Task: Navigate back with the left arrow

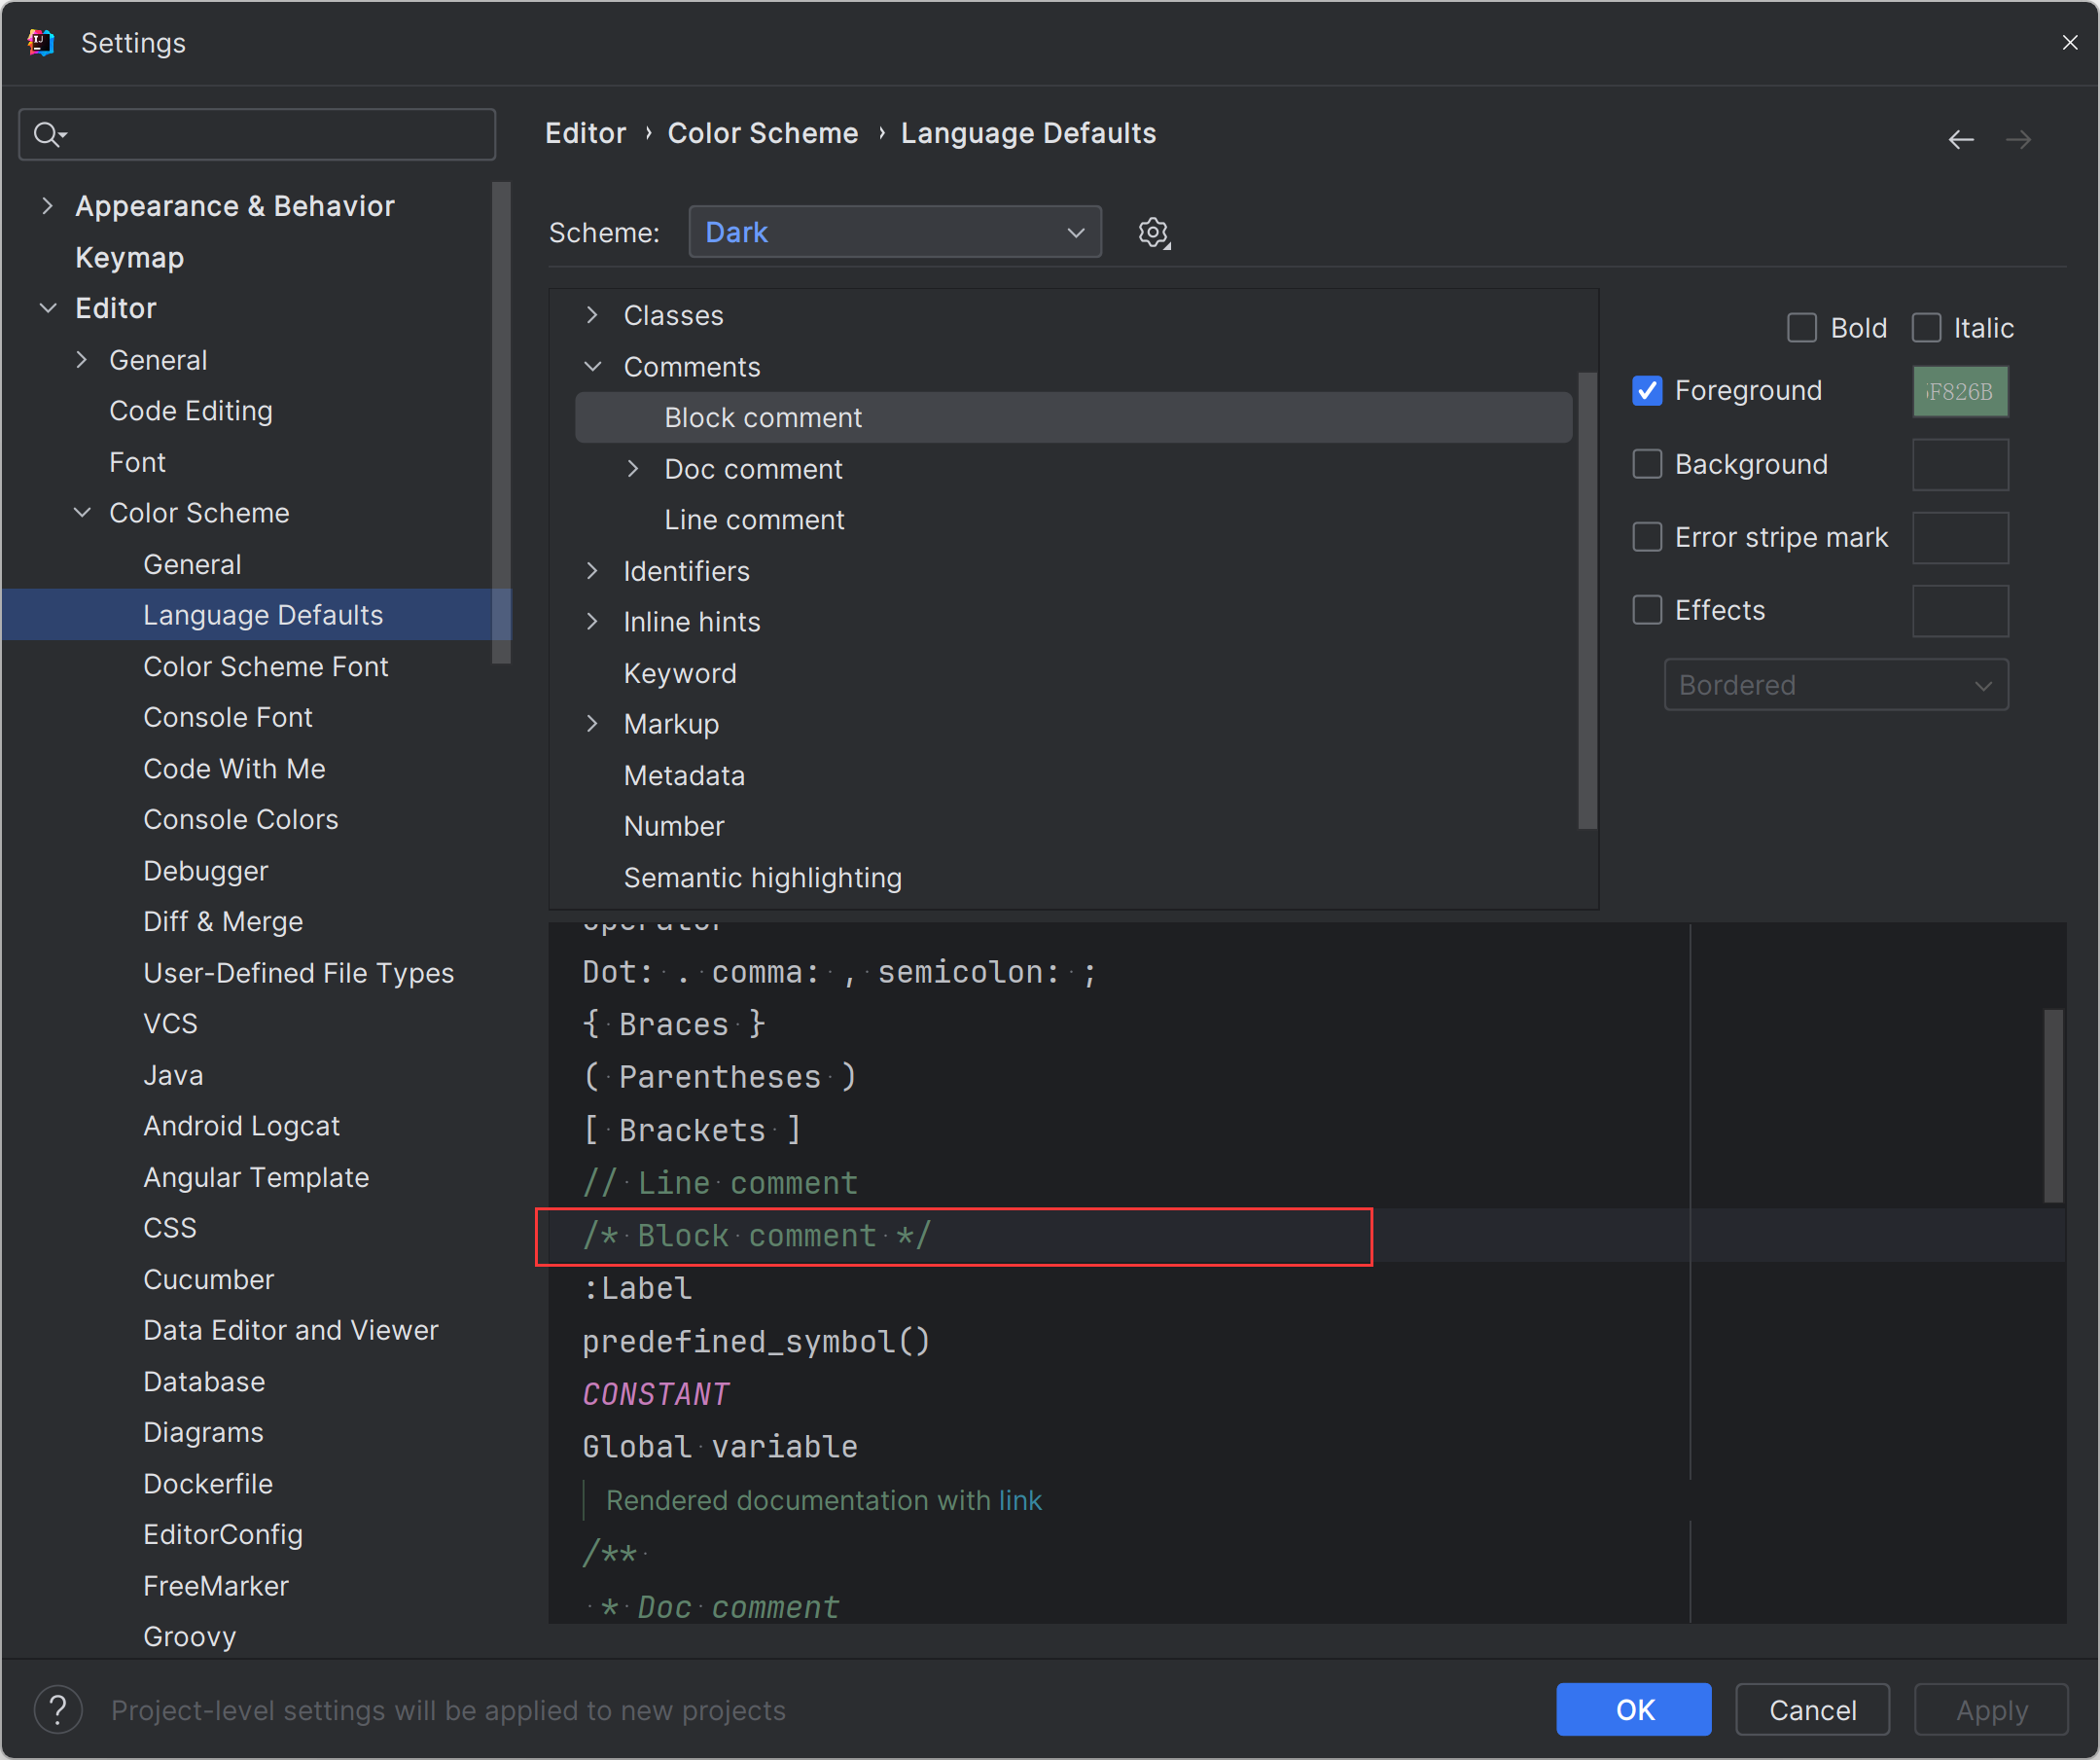Action: [1960, 139]
